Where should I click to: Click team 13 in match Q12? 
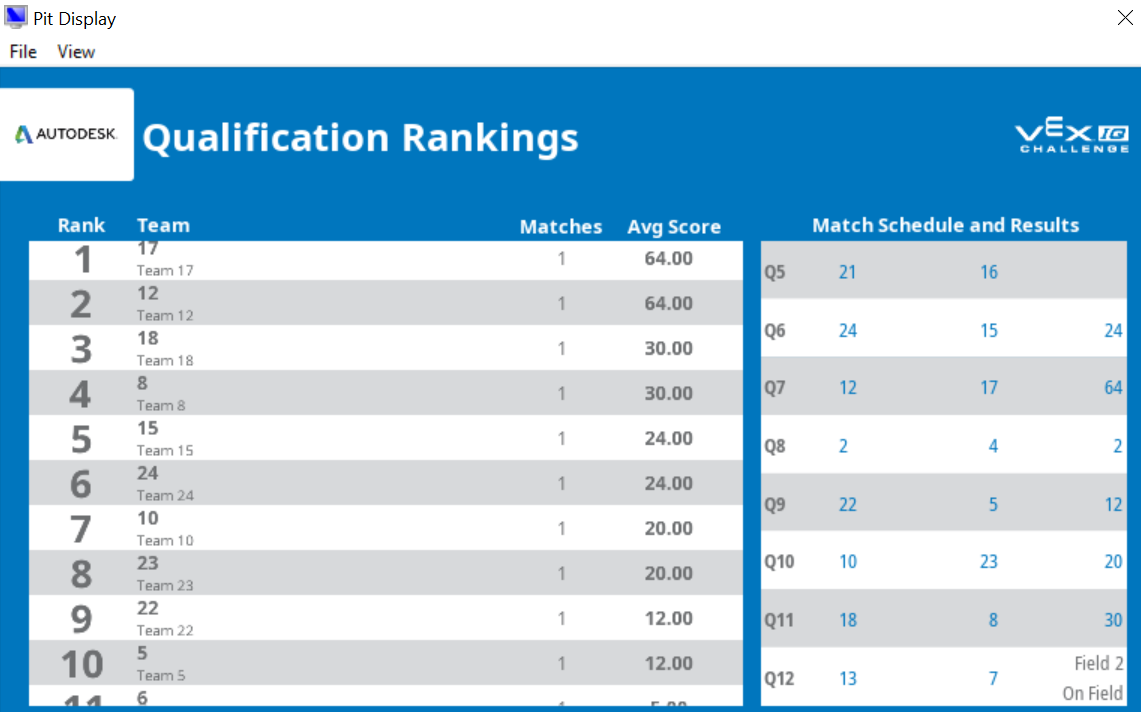pos(847,678)
